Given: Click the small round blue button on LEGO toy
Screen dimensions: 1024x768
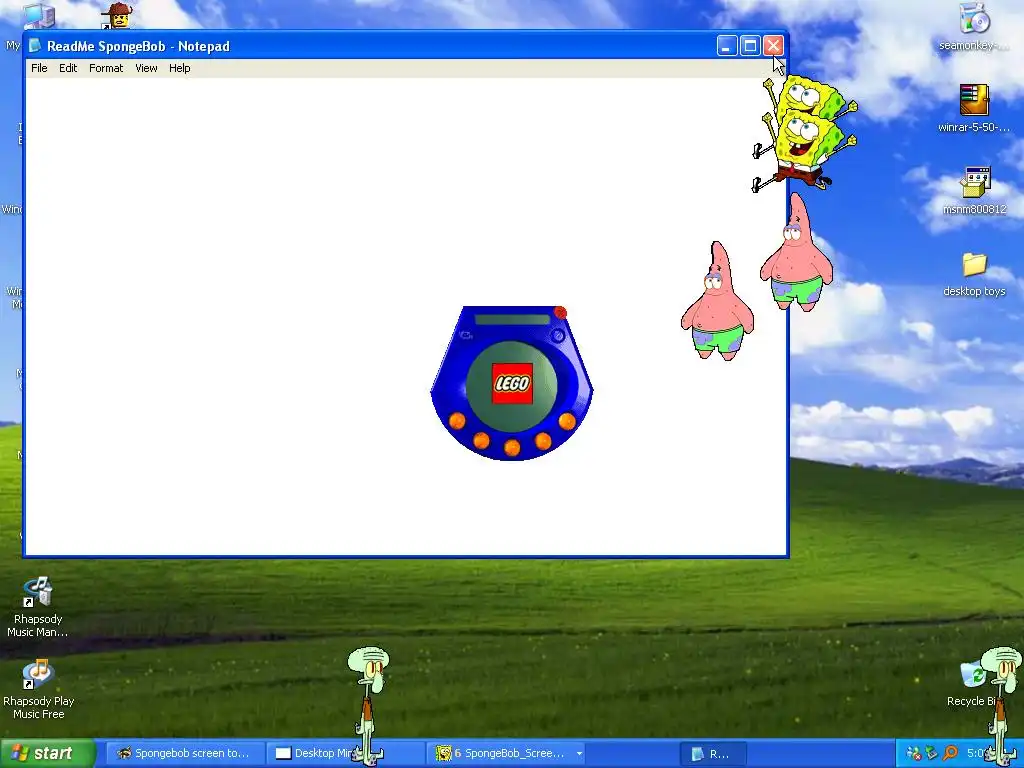Looking at the screenshot, I should coord(558,336).
